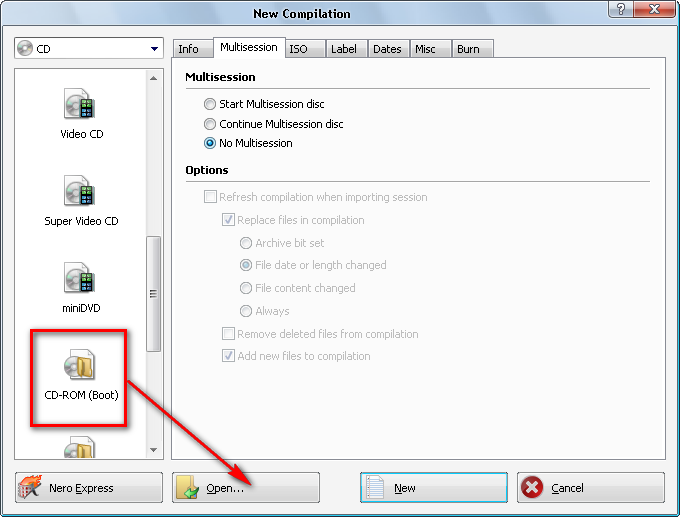This screenshot has width=680, height=517.
Task: Toggle Add new files to compilation
Action: [229, 356]
